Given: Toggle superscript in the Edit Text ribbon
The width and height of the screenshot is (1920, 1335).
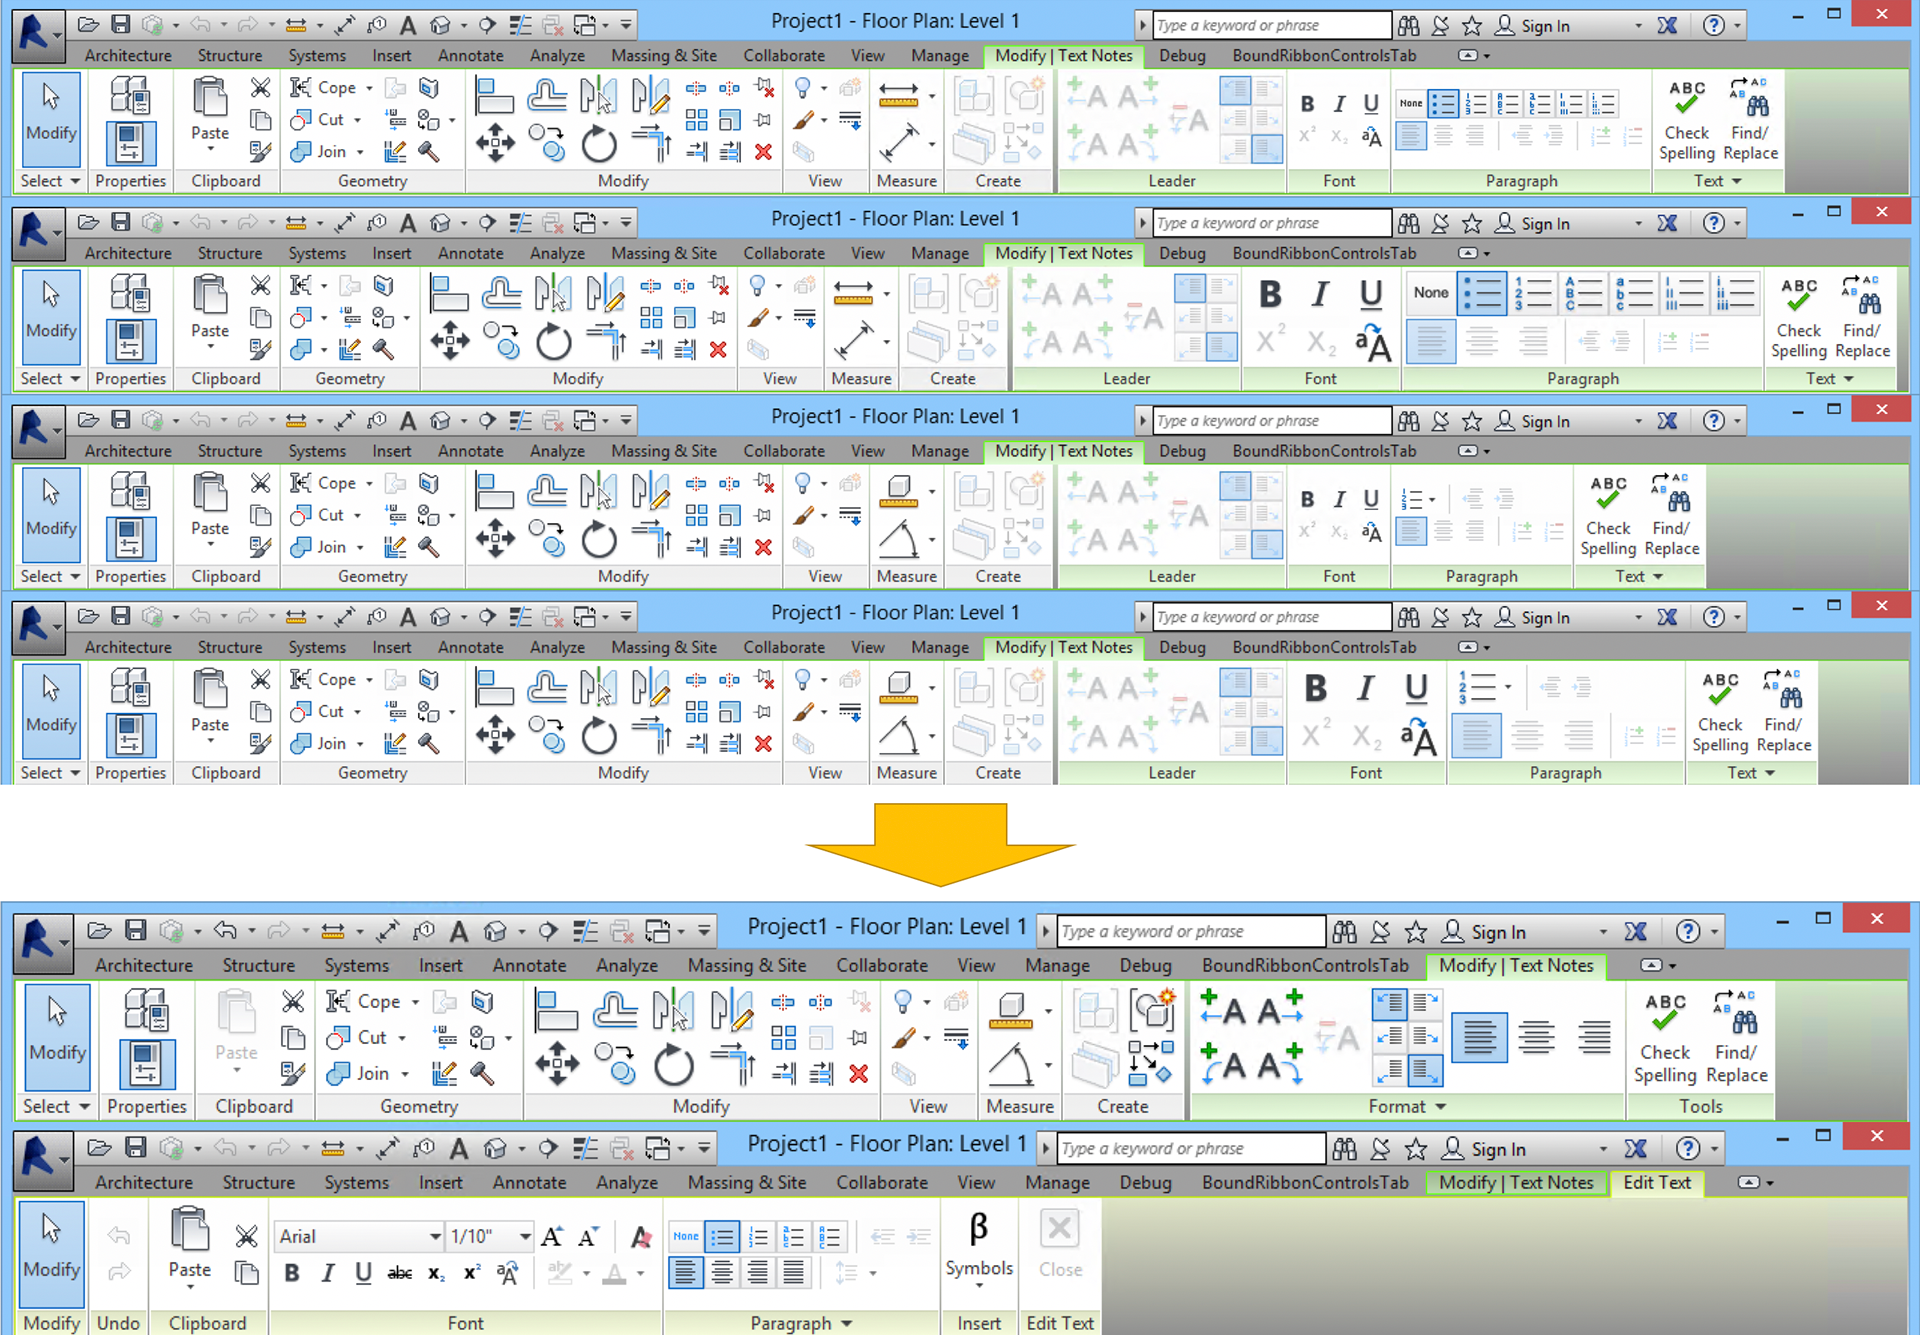Looking at the screenshot, I should point(471,1273).
